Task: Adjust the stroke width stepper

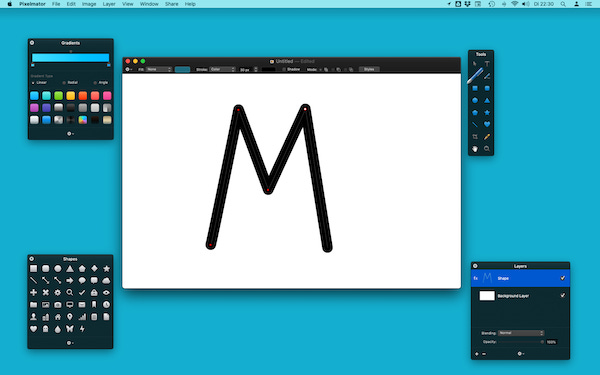Action: (x=256, y=69)
